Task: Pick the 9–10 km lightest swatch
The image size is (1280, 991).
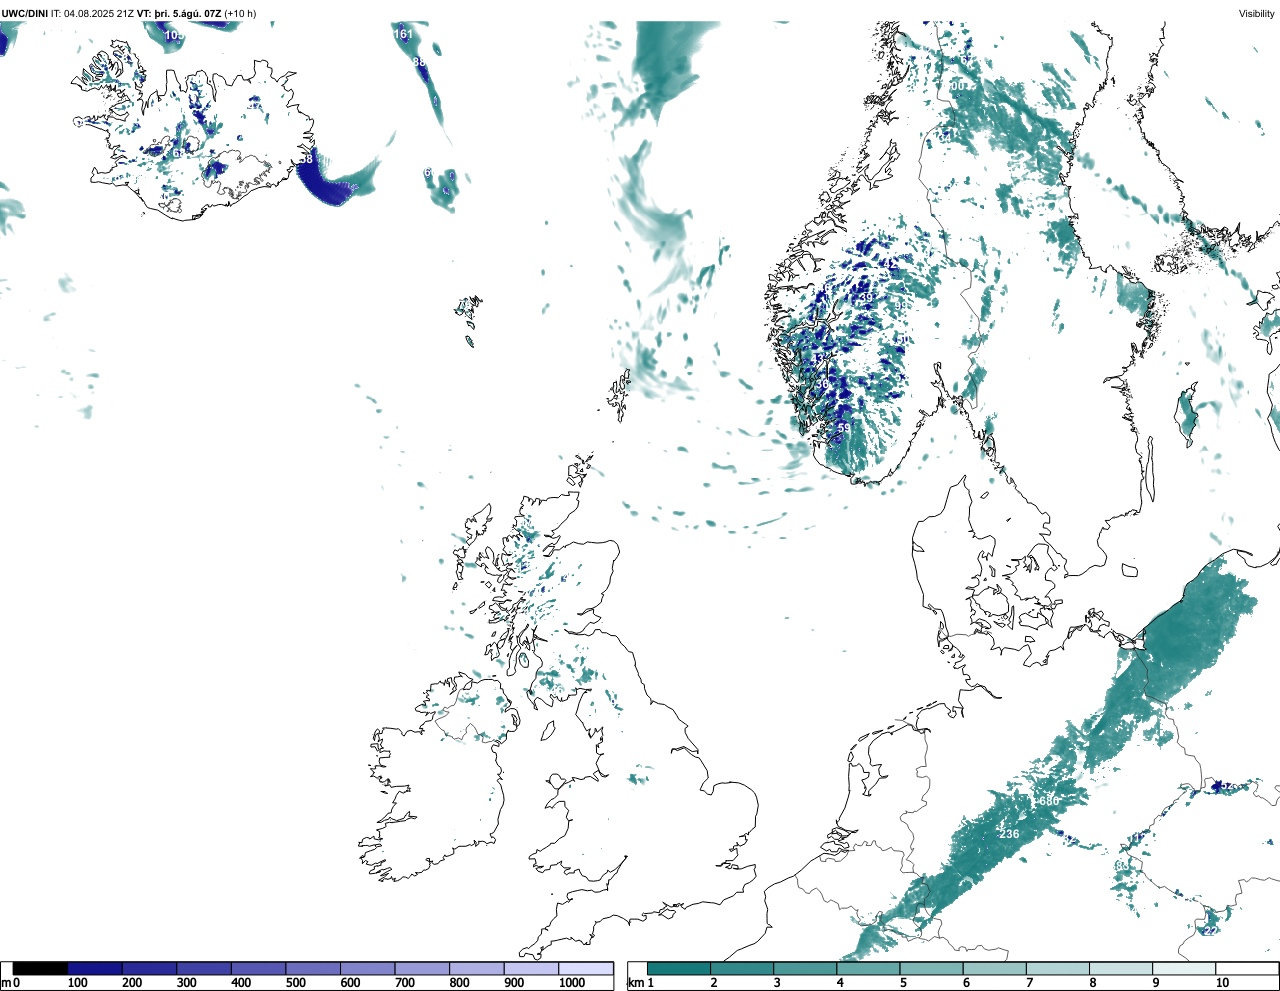Action: (x=1183, y=969)
